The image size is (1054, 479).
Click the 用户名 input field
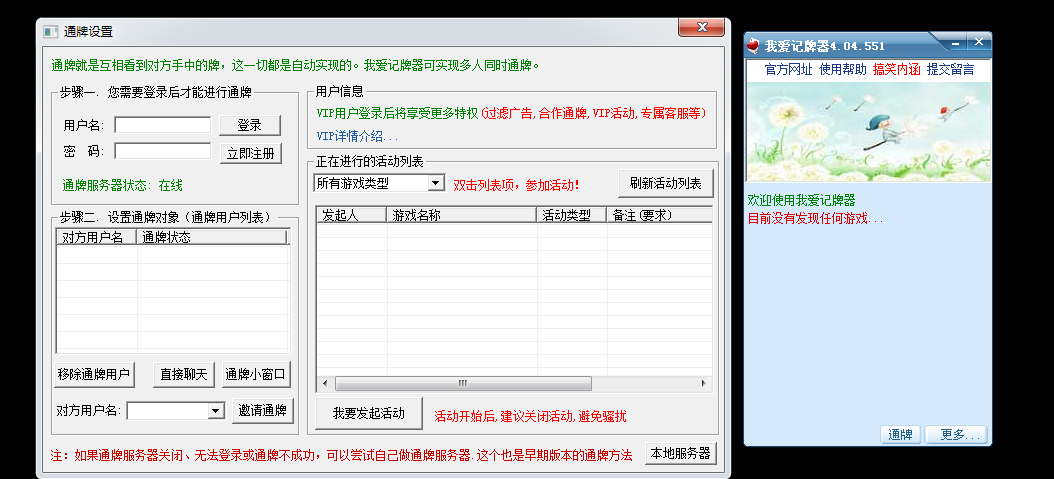162,125
